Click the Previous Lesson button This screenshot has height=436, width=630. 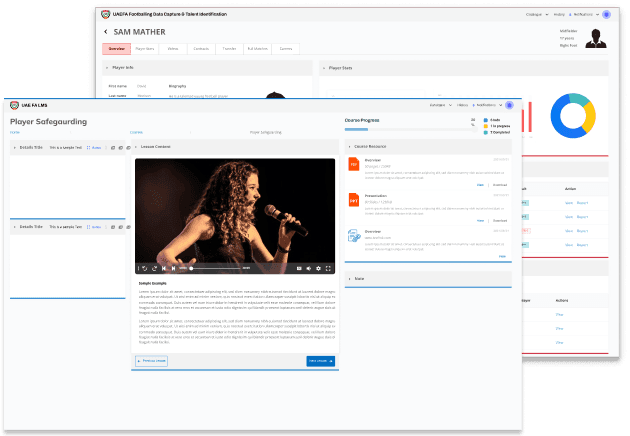[152, 360]
